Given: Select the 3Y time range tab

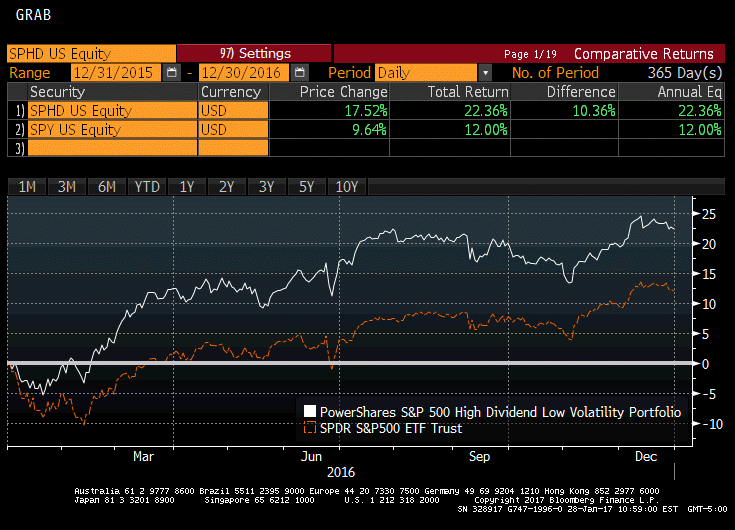Looking at the screenshot, I should click(266, 187).
